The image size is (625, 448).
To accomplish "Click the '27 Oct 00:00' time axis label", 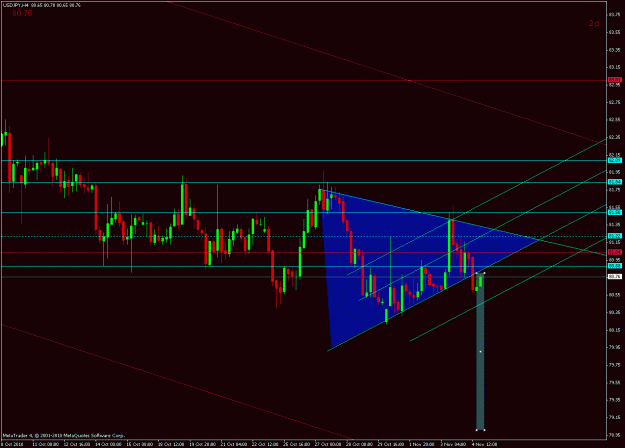I will (x=328, y=444).
